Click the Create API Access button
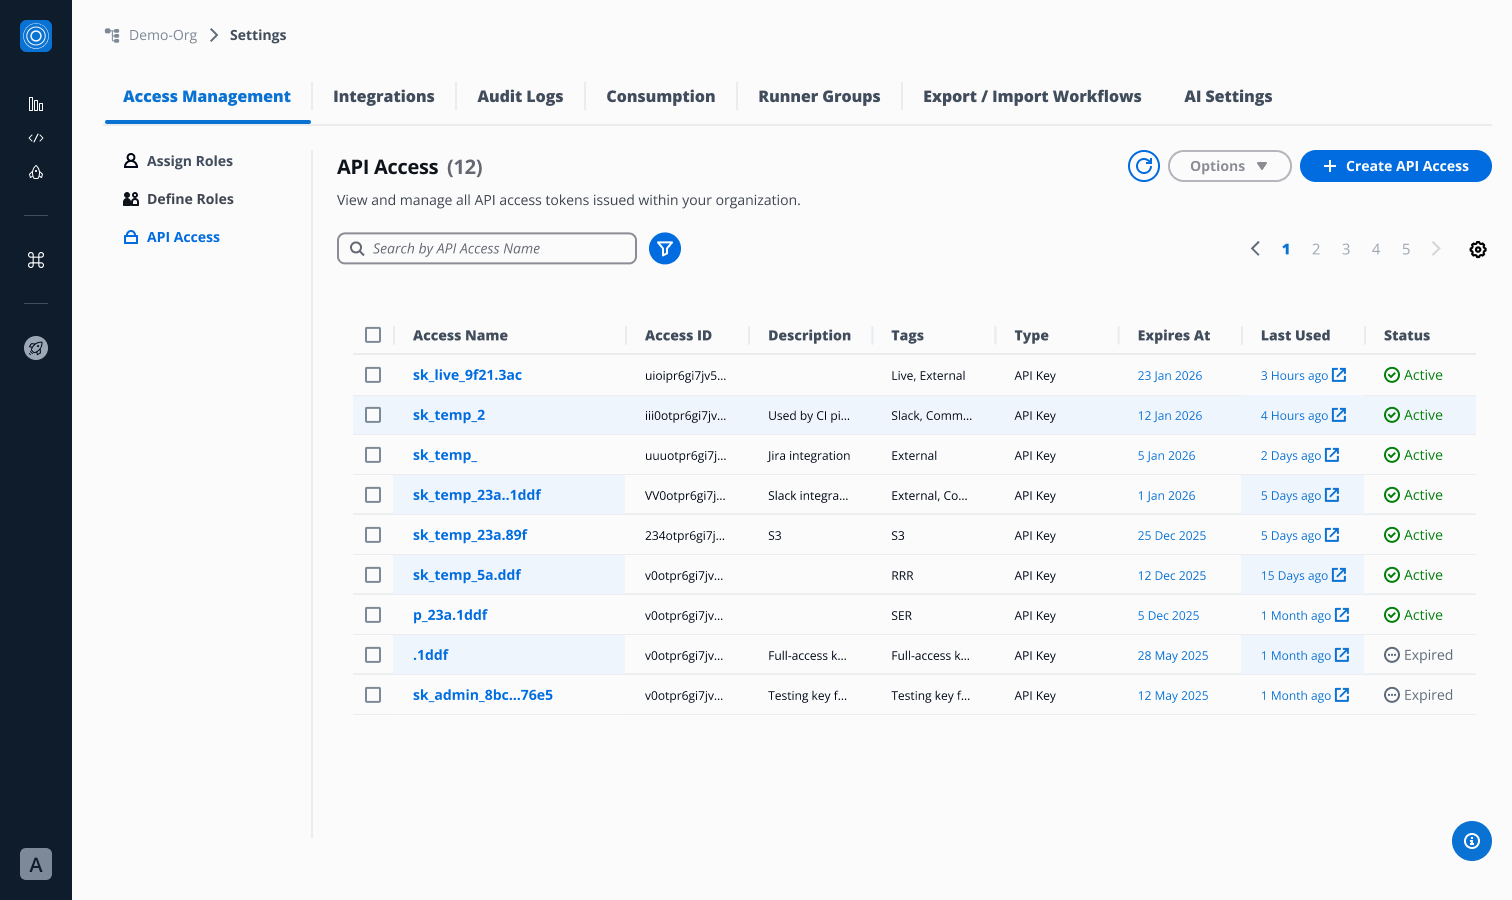 point(1395,166)
